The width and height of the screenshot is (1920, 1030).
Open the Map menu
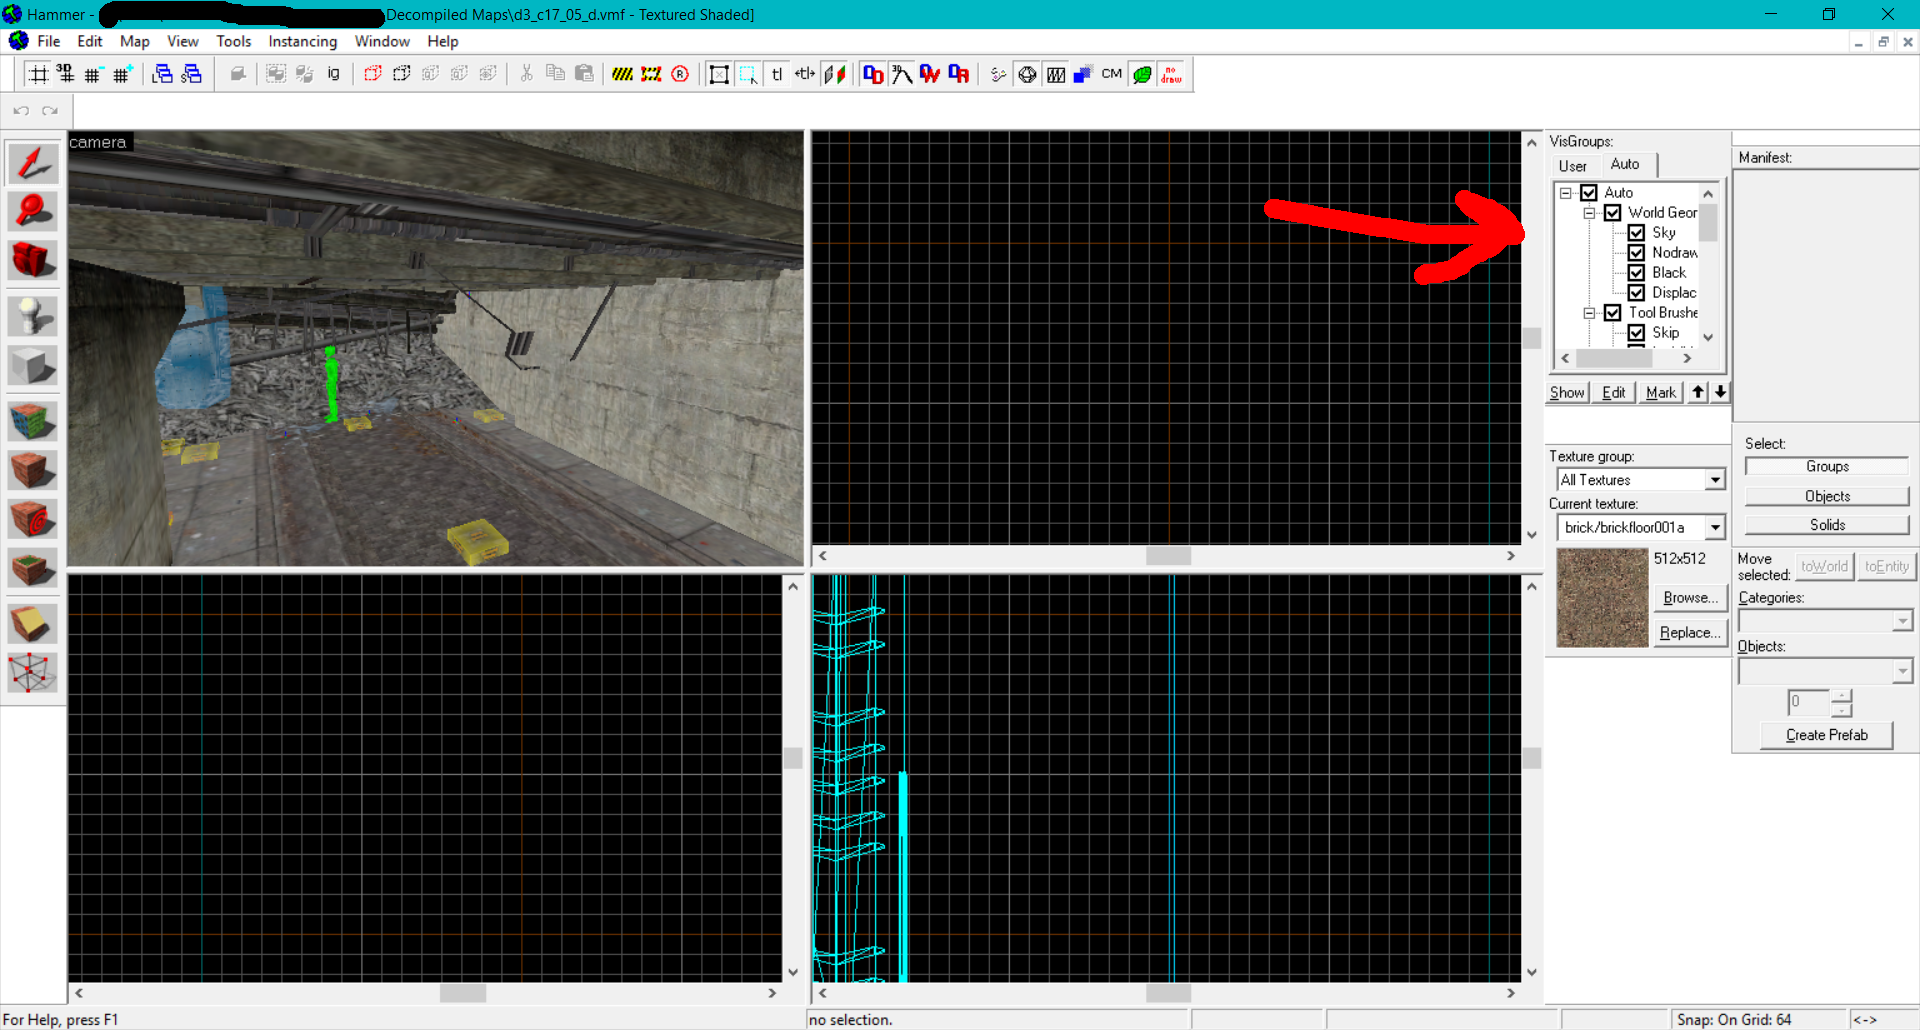pos(134,41)
